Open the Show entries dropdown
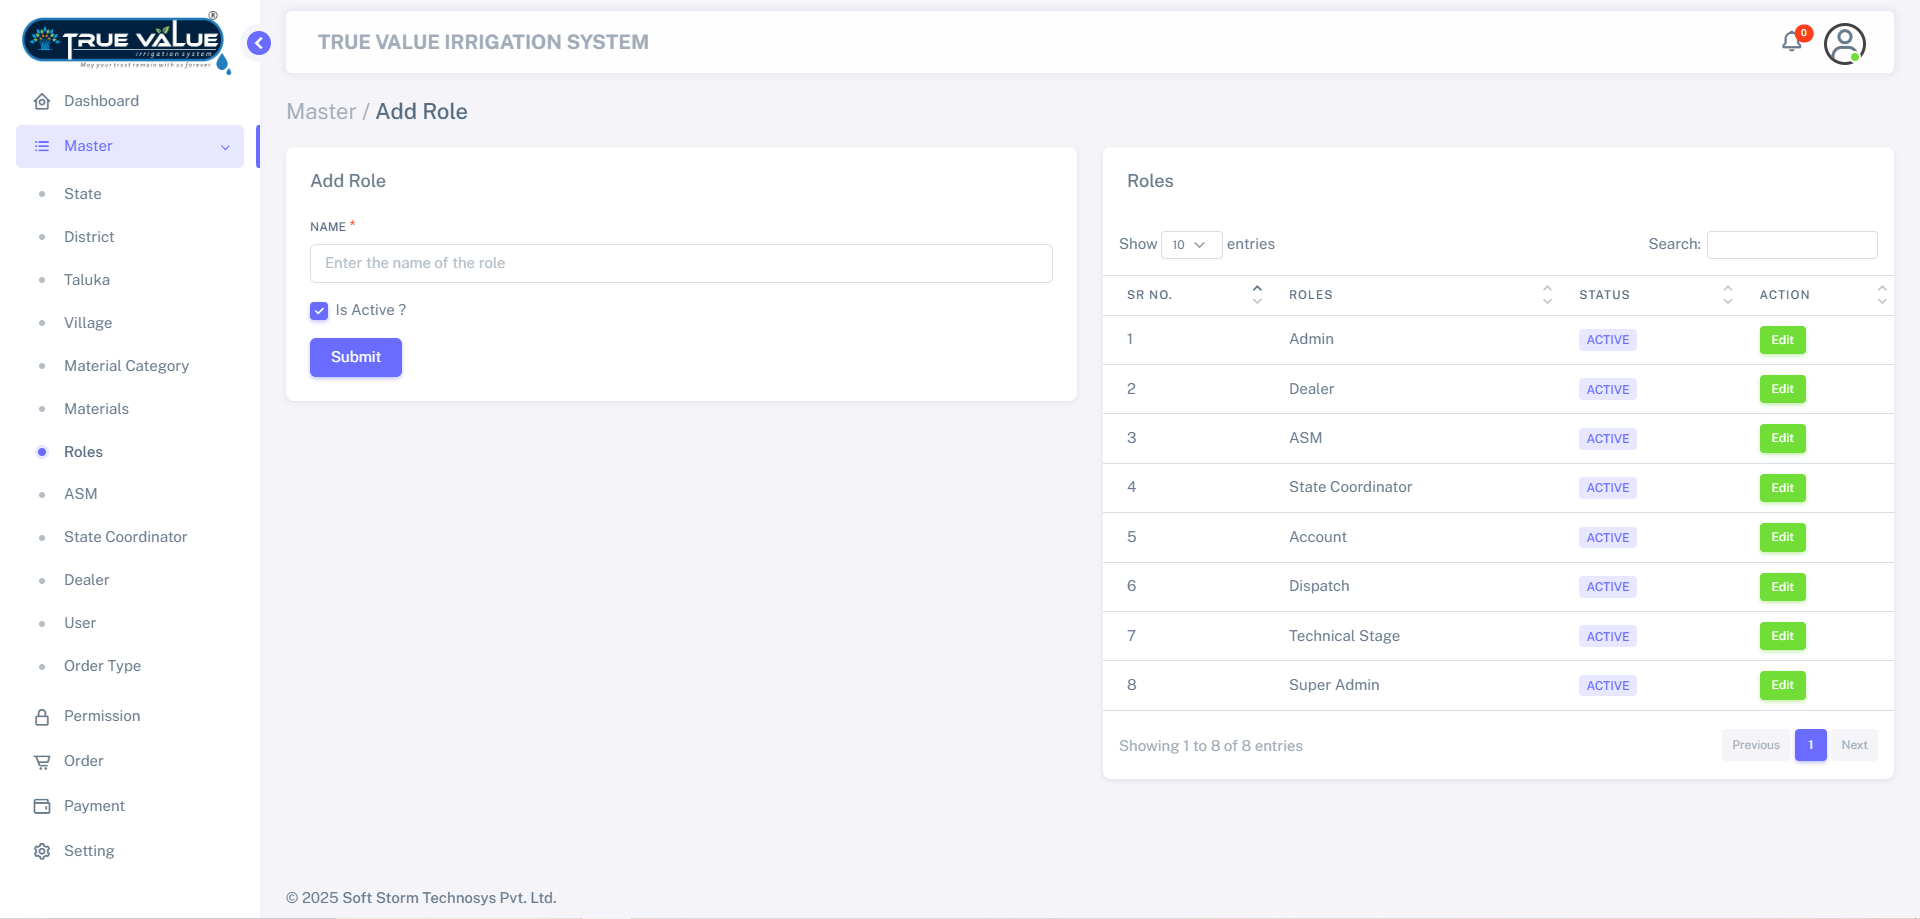1920x919 pixels. pos(1191,244)
